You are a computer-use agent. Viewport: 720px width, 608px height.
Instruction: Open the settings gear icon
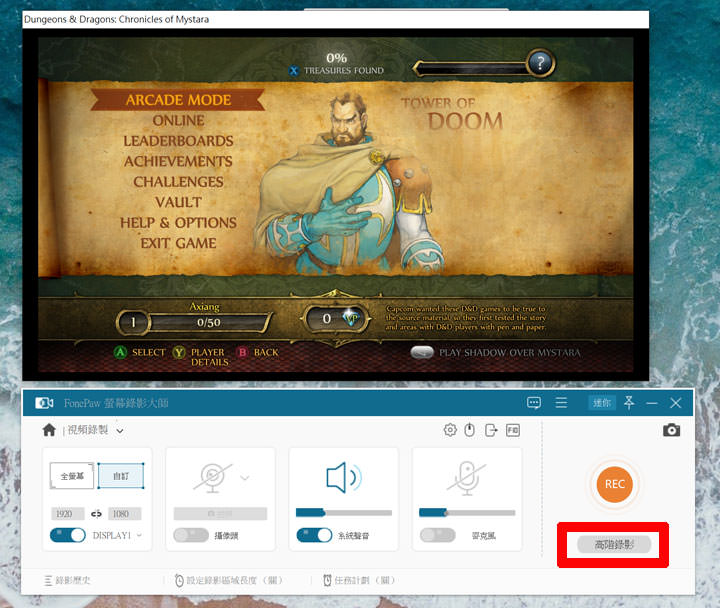click(450, 430)
